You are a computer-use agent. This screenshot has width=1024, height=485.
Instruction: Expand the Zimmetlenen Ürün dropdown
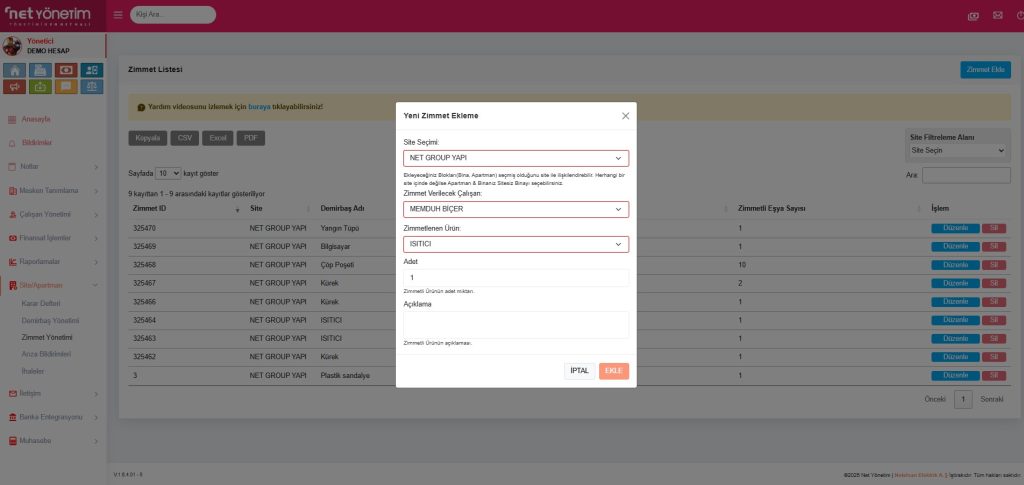(516, 244)
